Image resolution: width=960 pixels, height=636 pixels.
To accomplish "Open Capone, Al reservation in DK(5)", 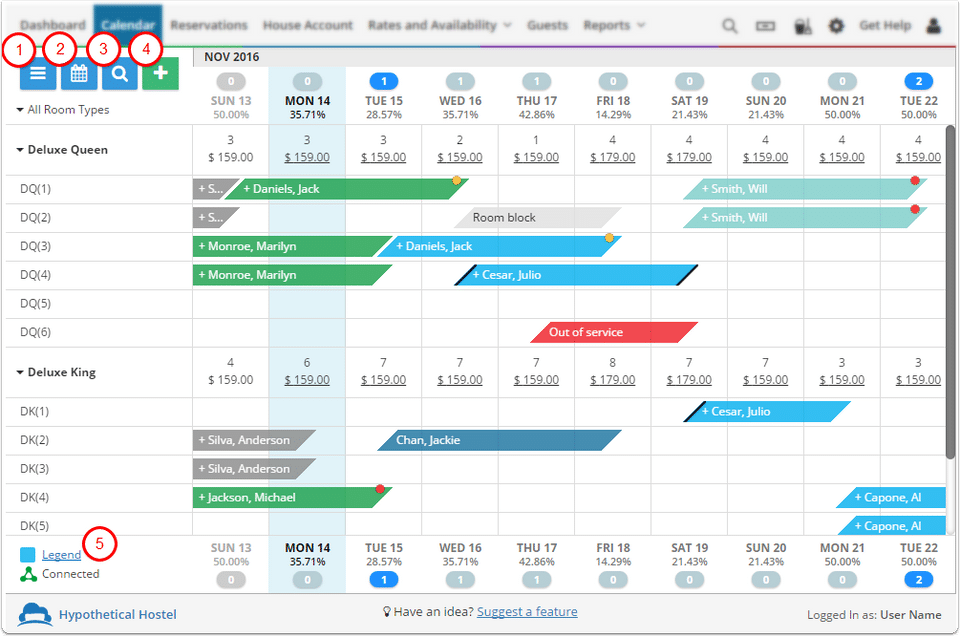I will click(x=891, y=526).
